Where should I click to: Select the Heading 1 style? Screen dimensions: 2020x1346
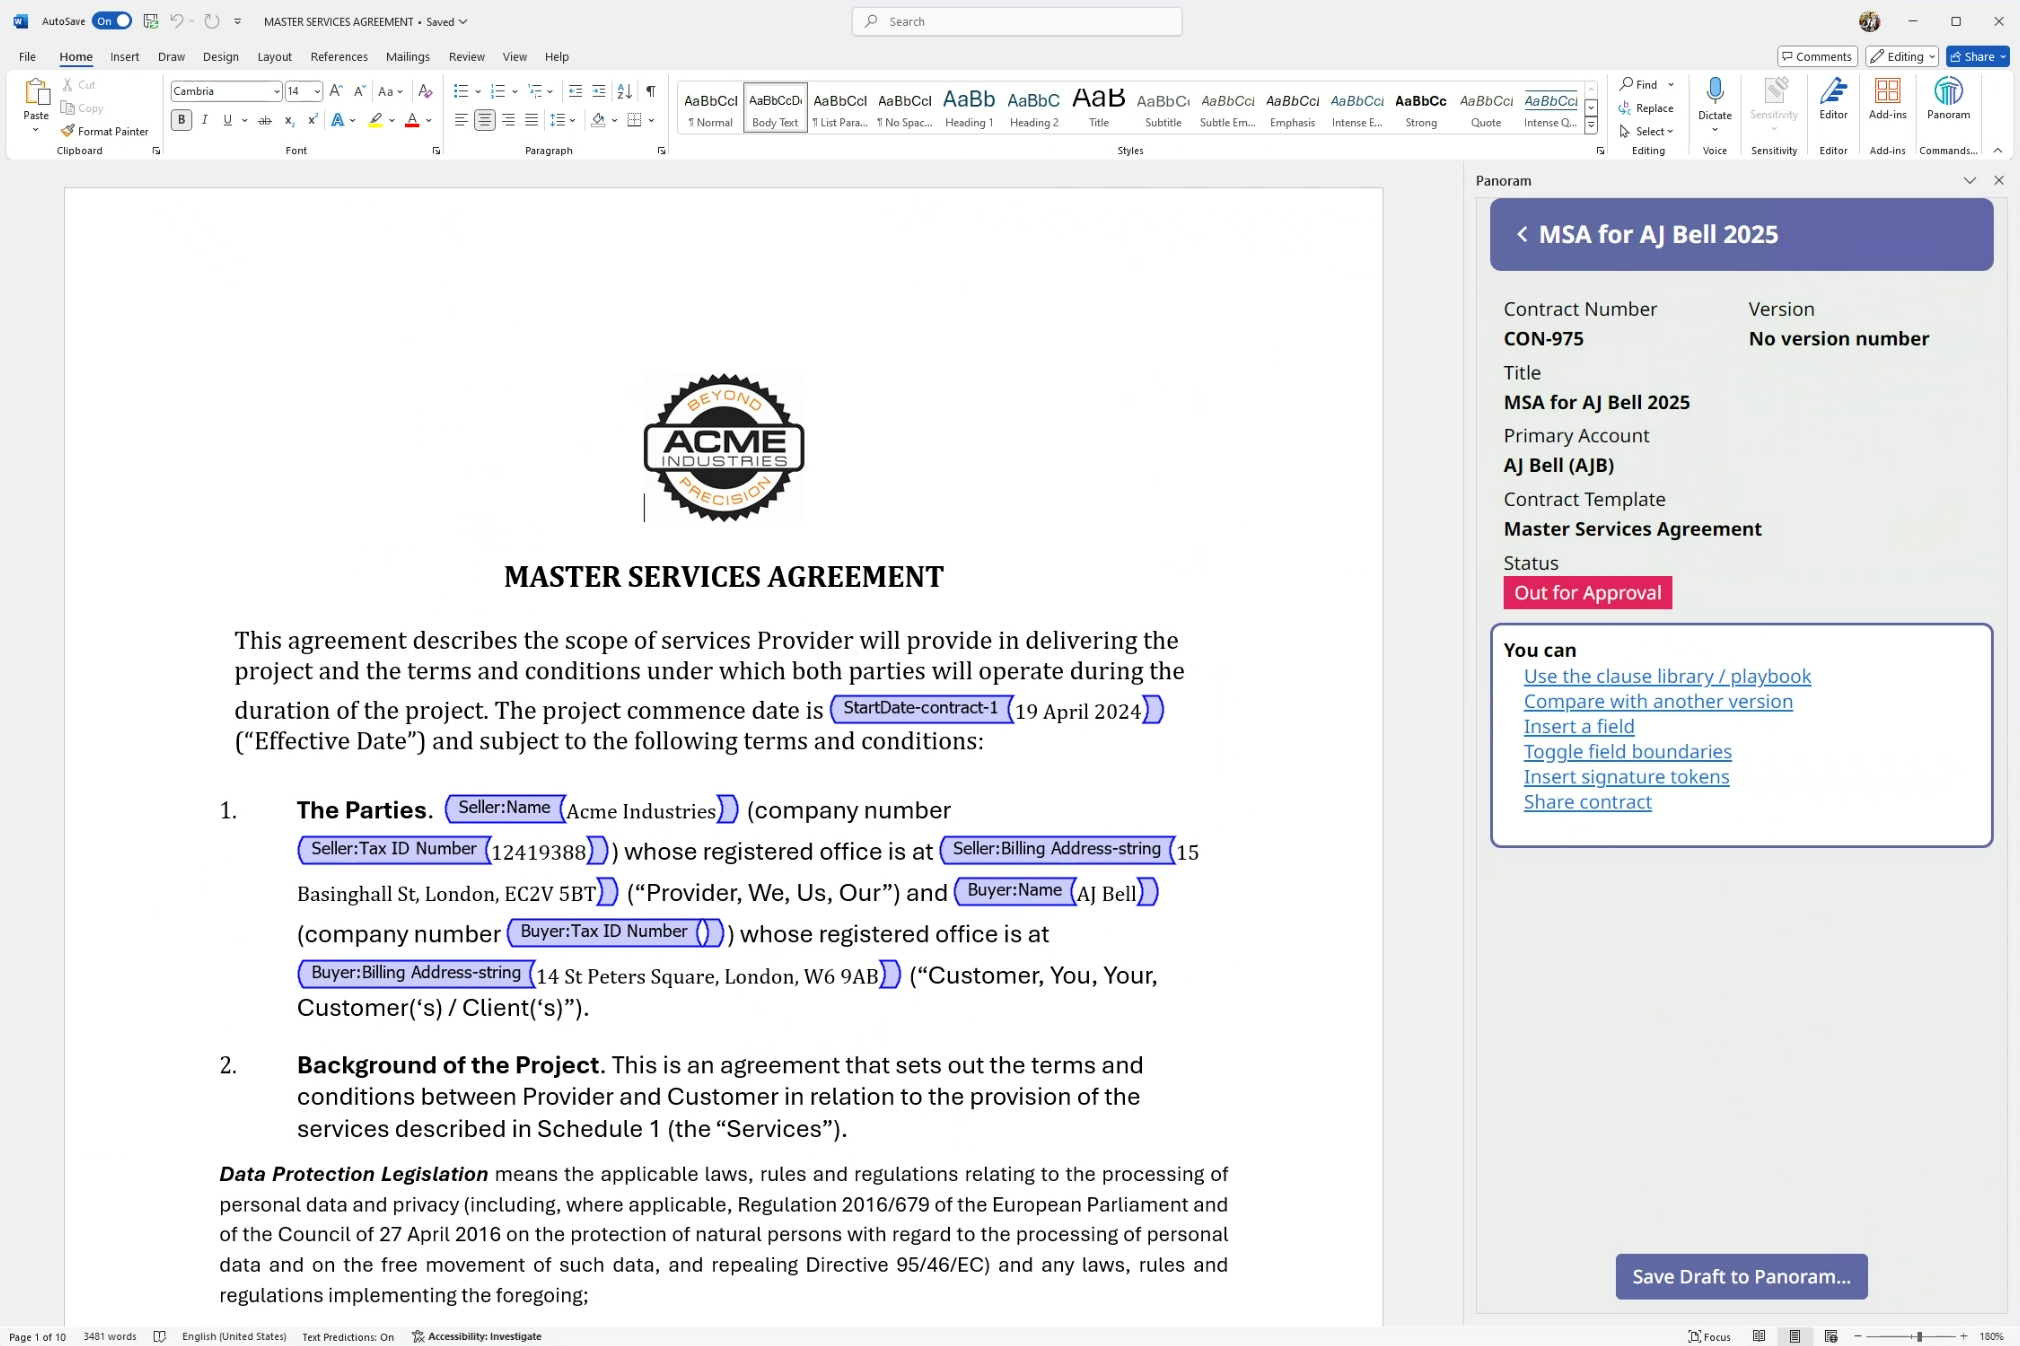(968, 107)
